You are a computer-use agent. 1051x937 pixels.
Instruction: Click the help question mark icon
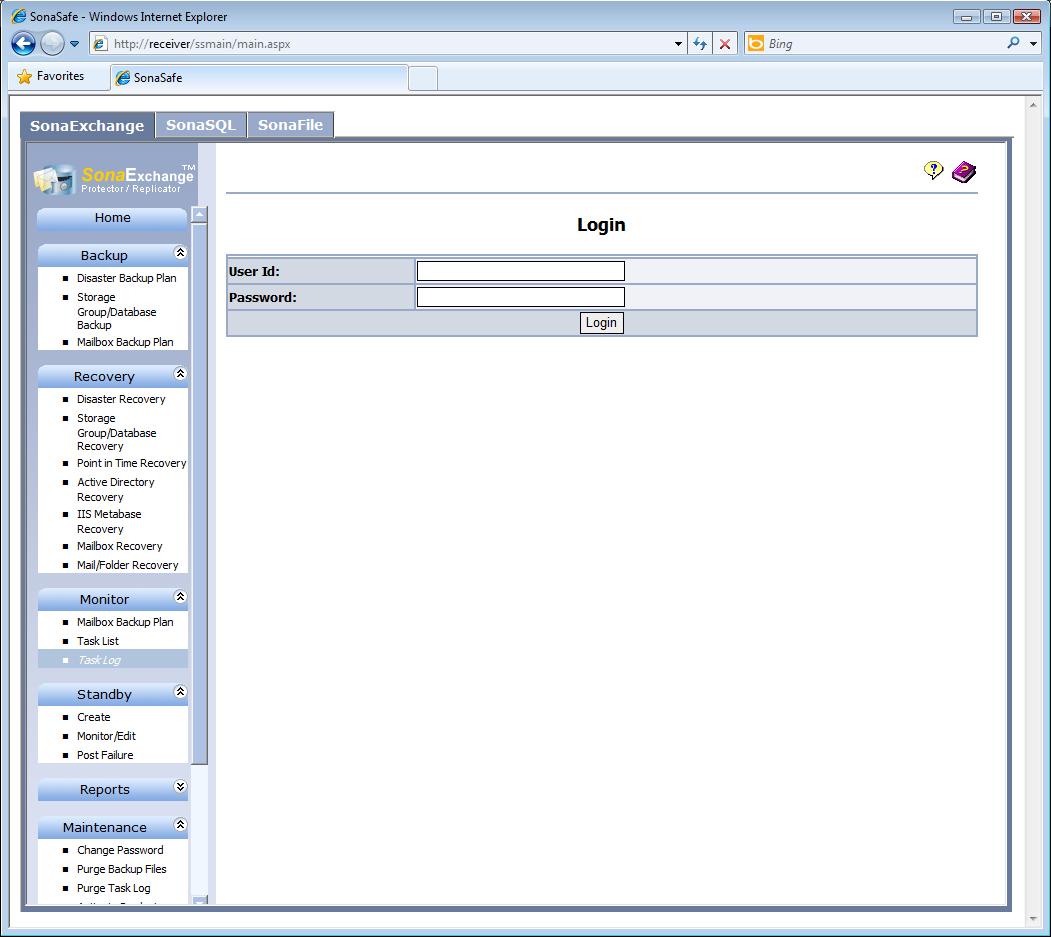coord(933,171)
